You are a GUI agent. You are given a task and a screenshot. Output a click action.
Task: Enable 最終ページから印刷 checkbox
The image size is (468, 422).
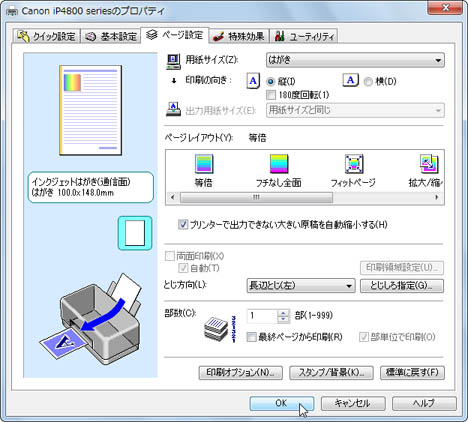click(251, 337)
